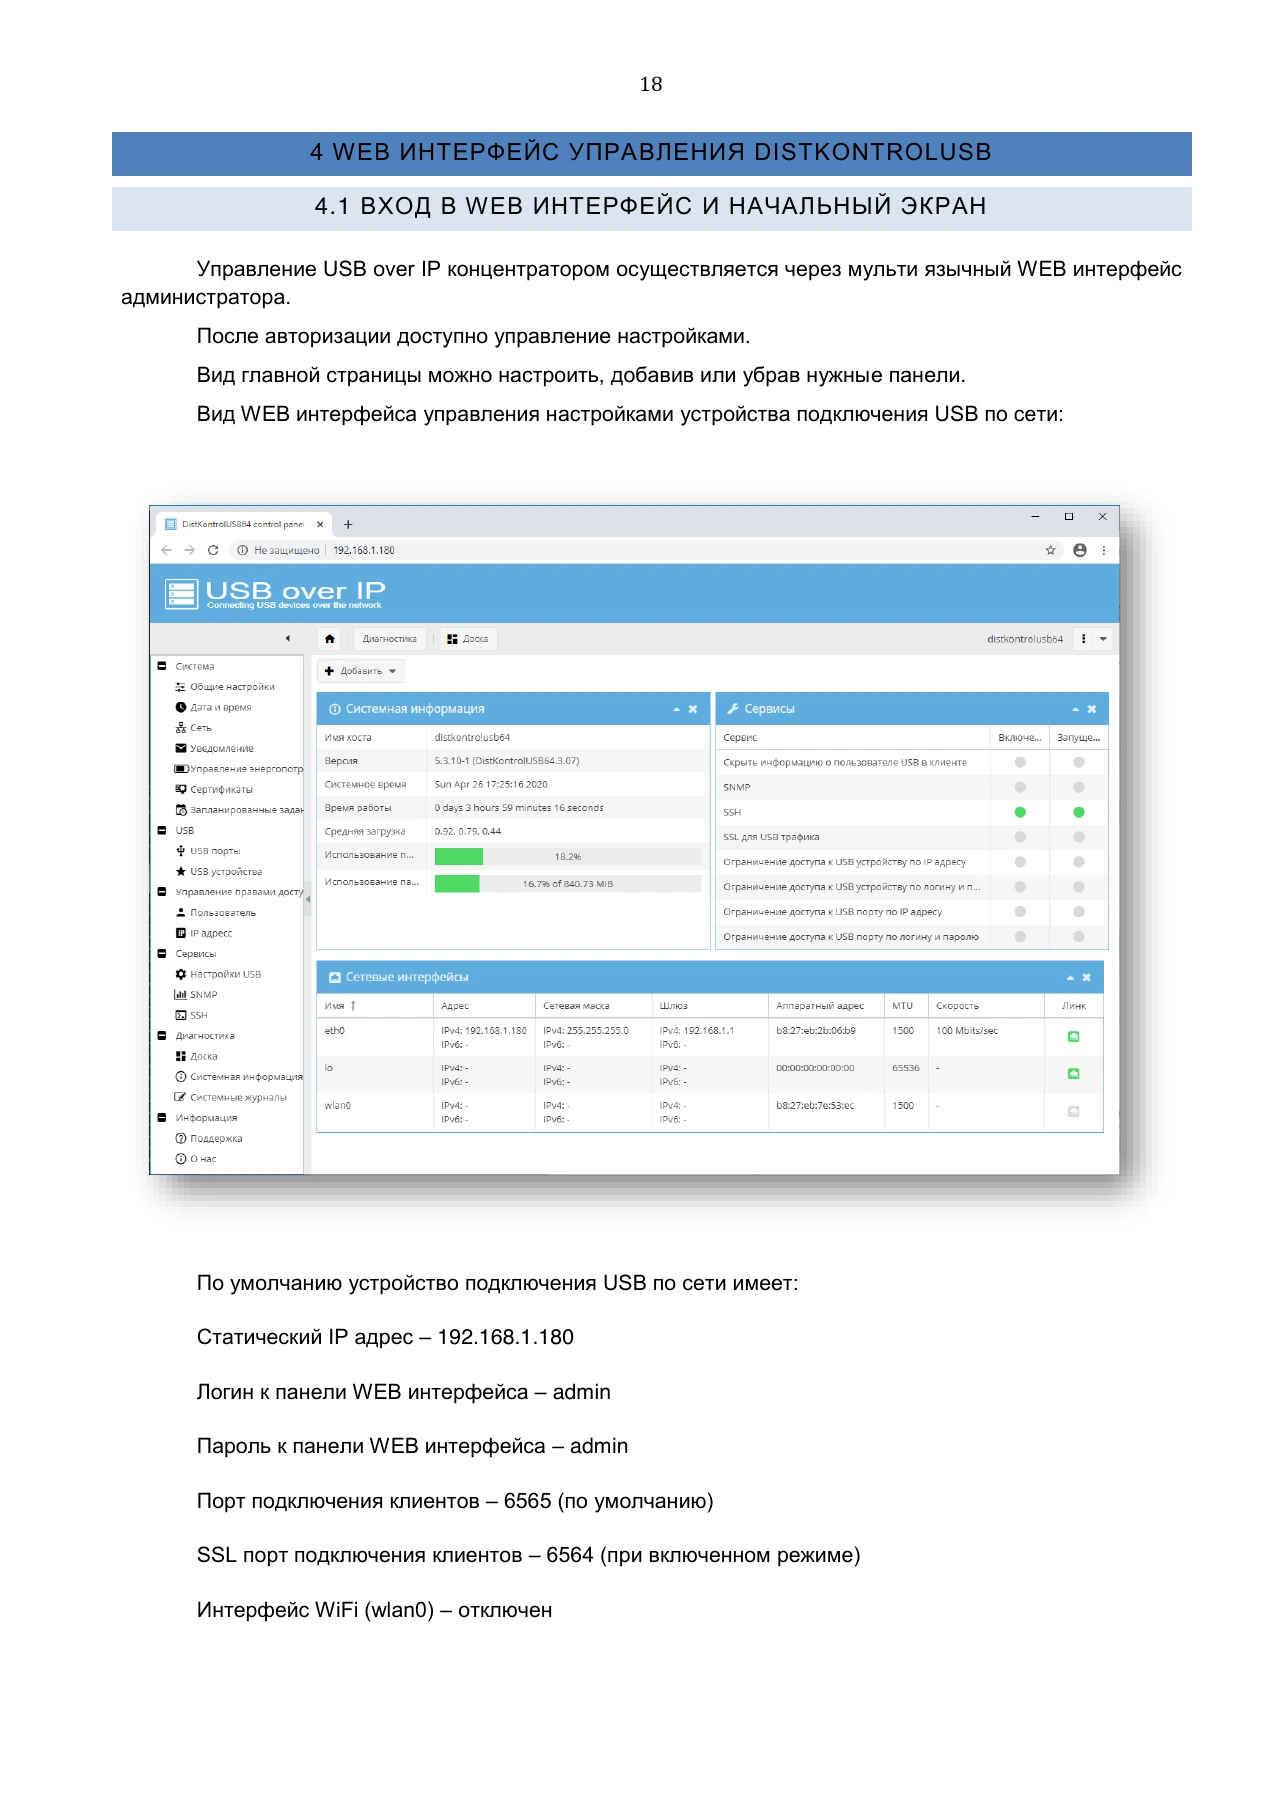
Task: Toggle enabled indicator for Скрыть информацию о пользователе
Action: point(1020,762)
